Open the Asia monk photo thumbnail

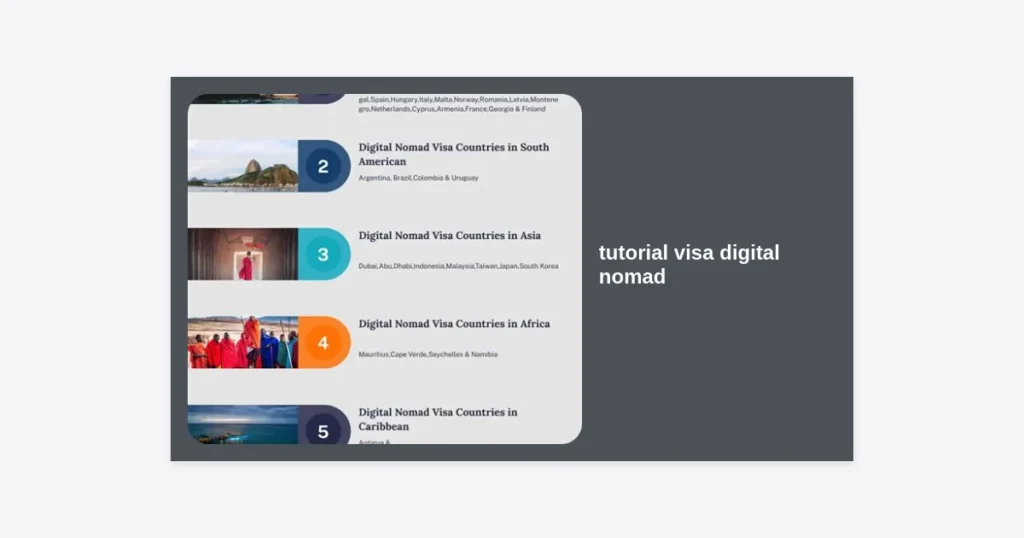243,254
